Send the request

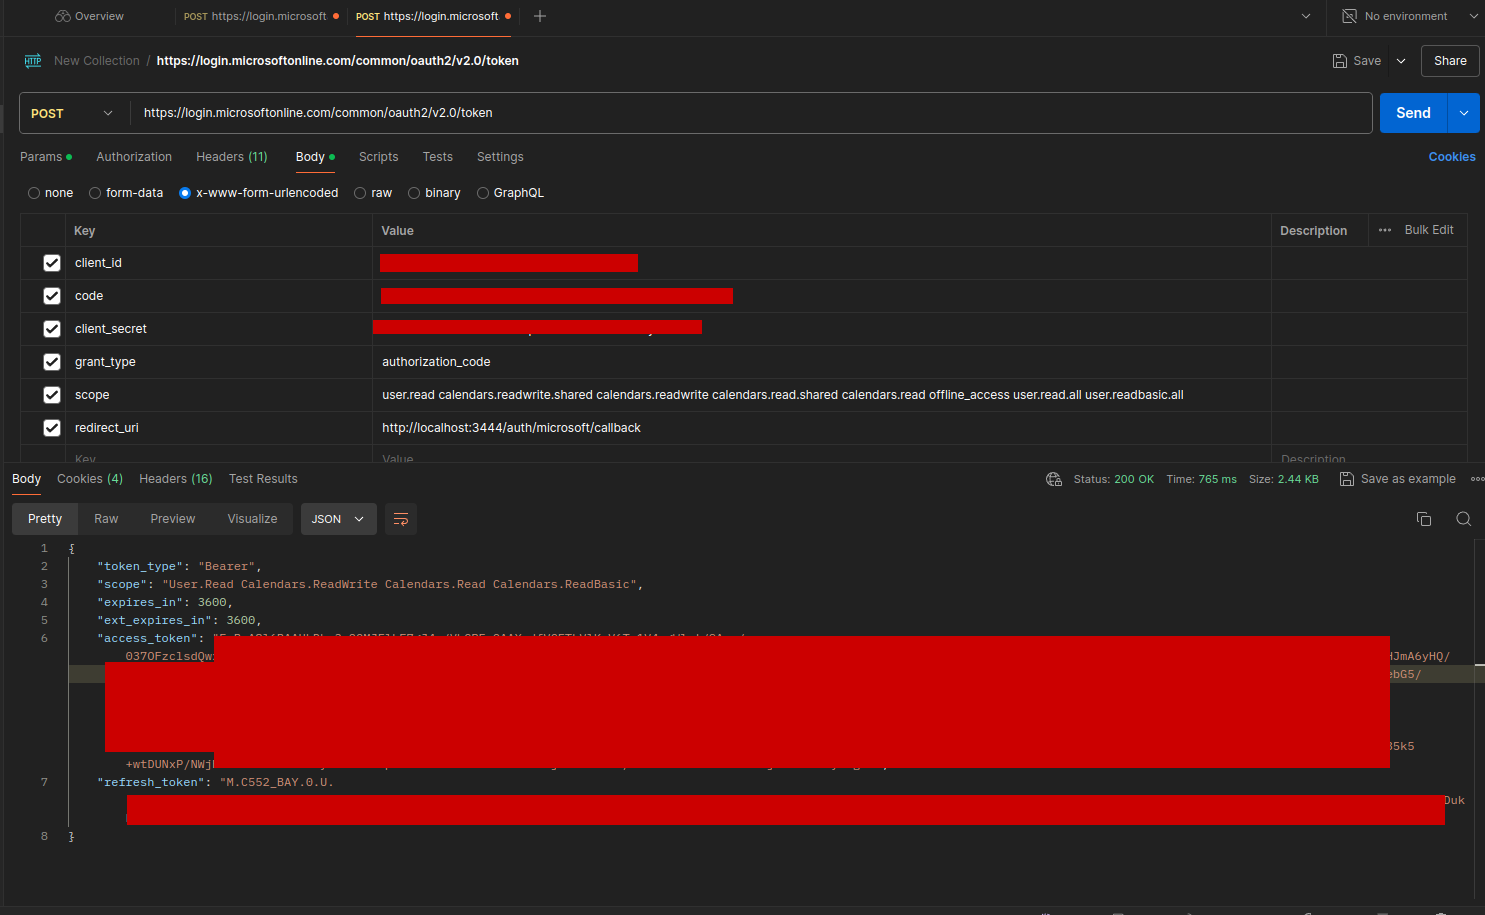click(1413, 113)
